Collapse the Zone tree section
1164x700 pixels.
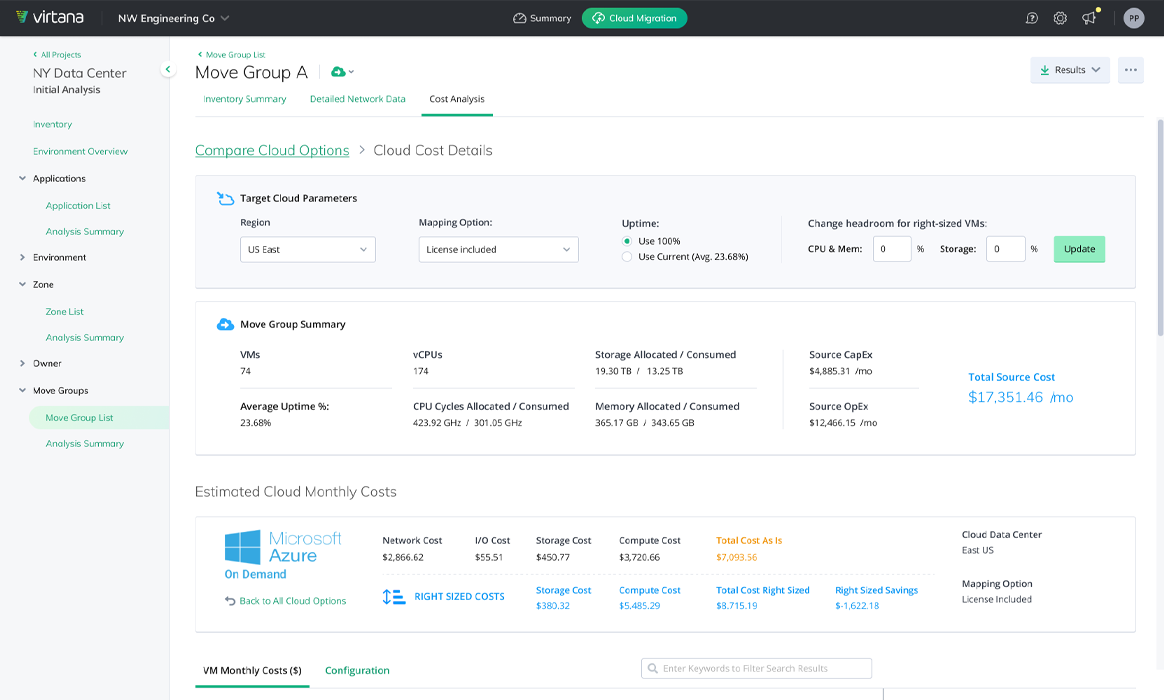22,284
